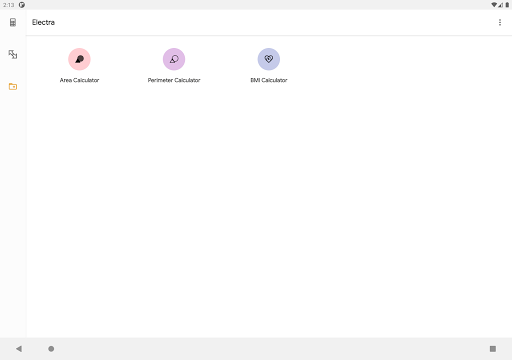512x360 pixels.
Task: Tap the status bar notification icon
Action: pyautogui.click(x=22, y=5)
